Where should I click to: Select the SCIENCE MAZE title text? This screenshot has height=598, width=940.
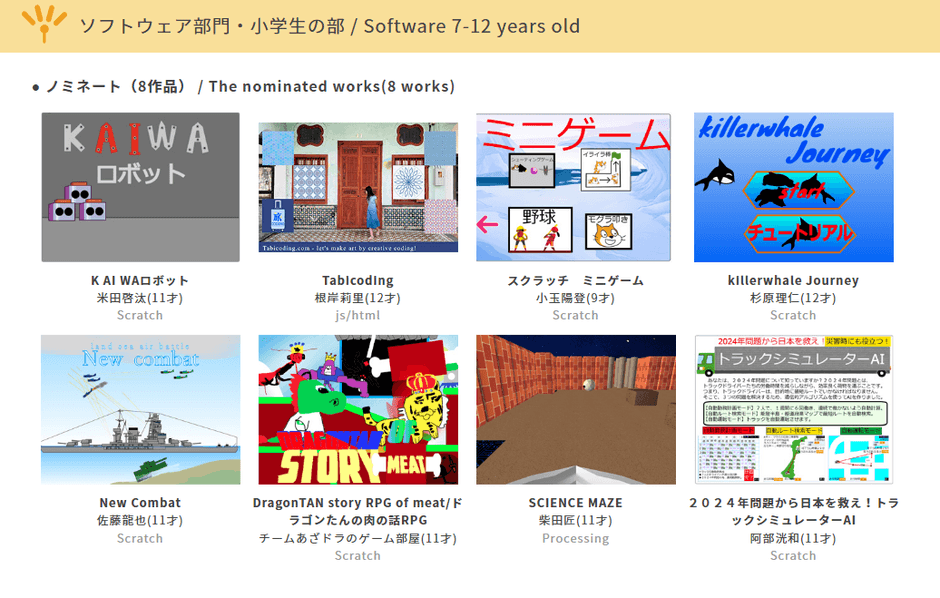575,503
